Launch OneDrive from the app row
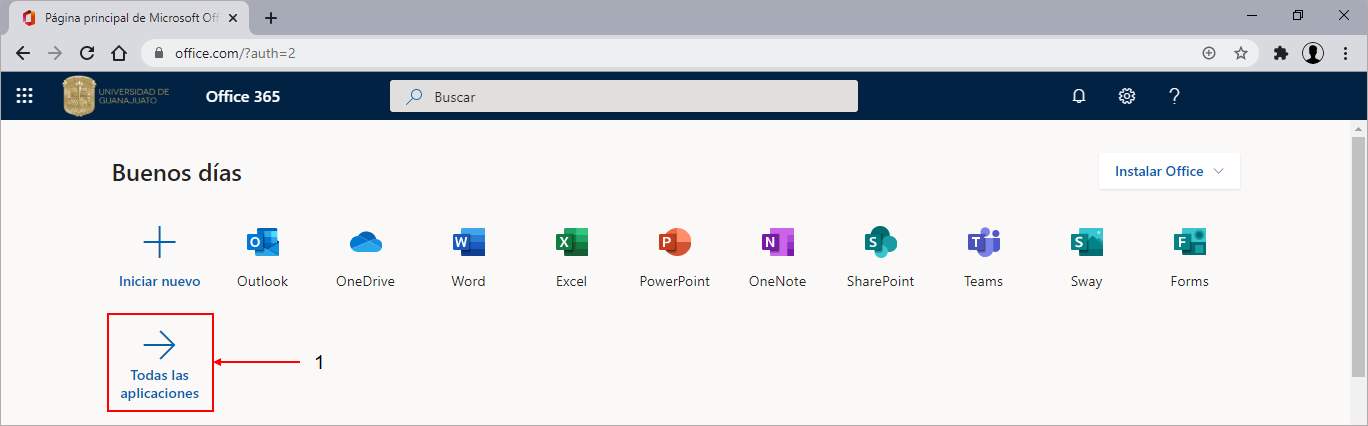This screenshot has height=426, width=1368. [366, 242]
